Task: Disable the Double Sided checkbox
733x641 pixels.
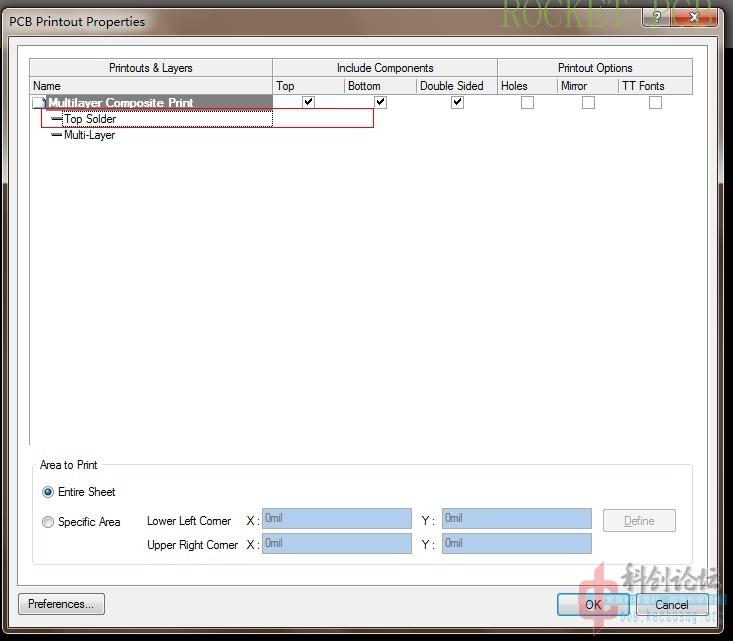Action: 457,102
